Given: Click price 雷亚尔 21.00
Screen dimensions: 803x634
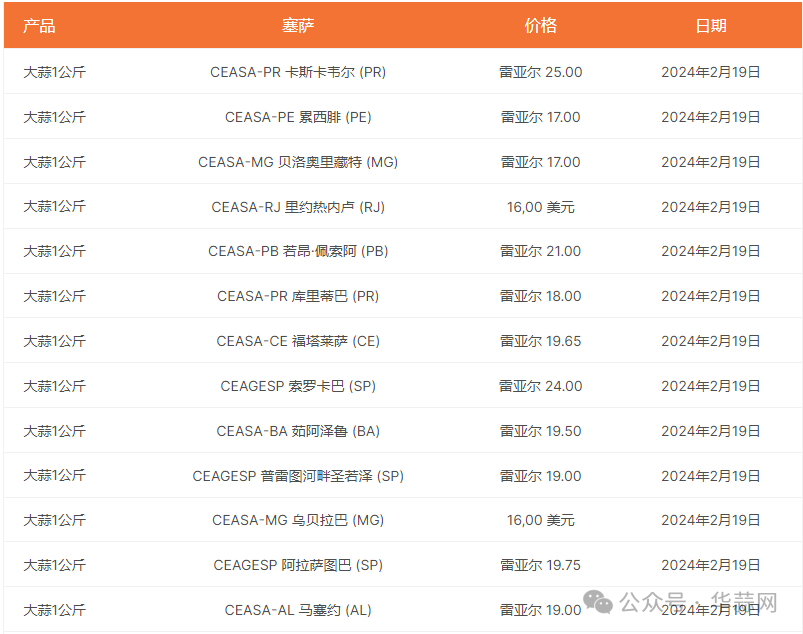Looking at the screenshot, I should coord(540,251).
